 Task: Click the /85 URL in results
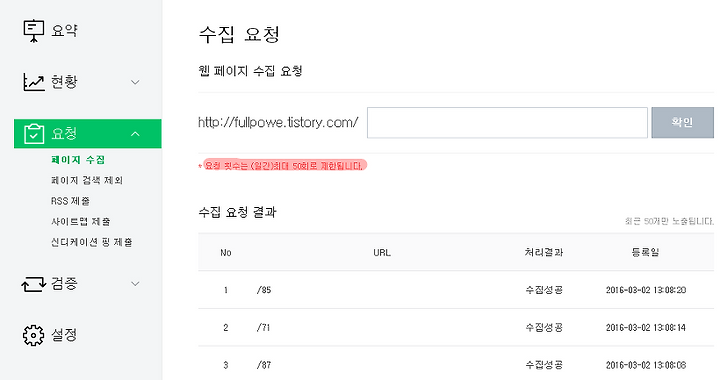point(264,290)
